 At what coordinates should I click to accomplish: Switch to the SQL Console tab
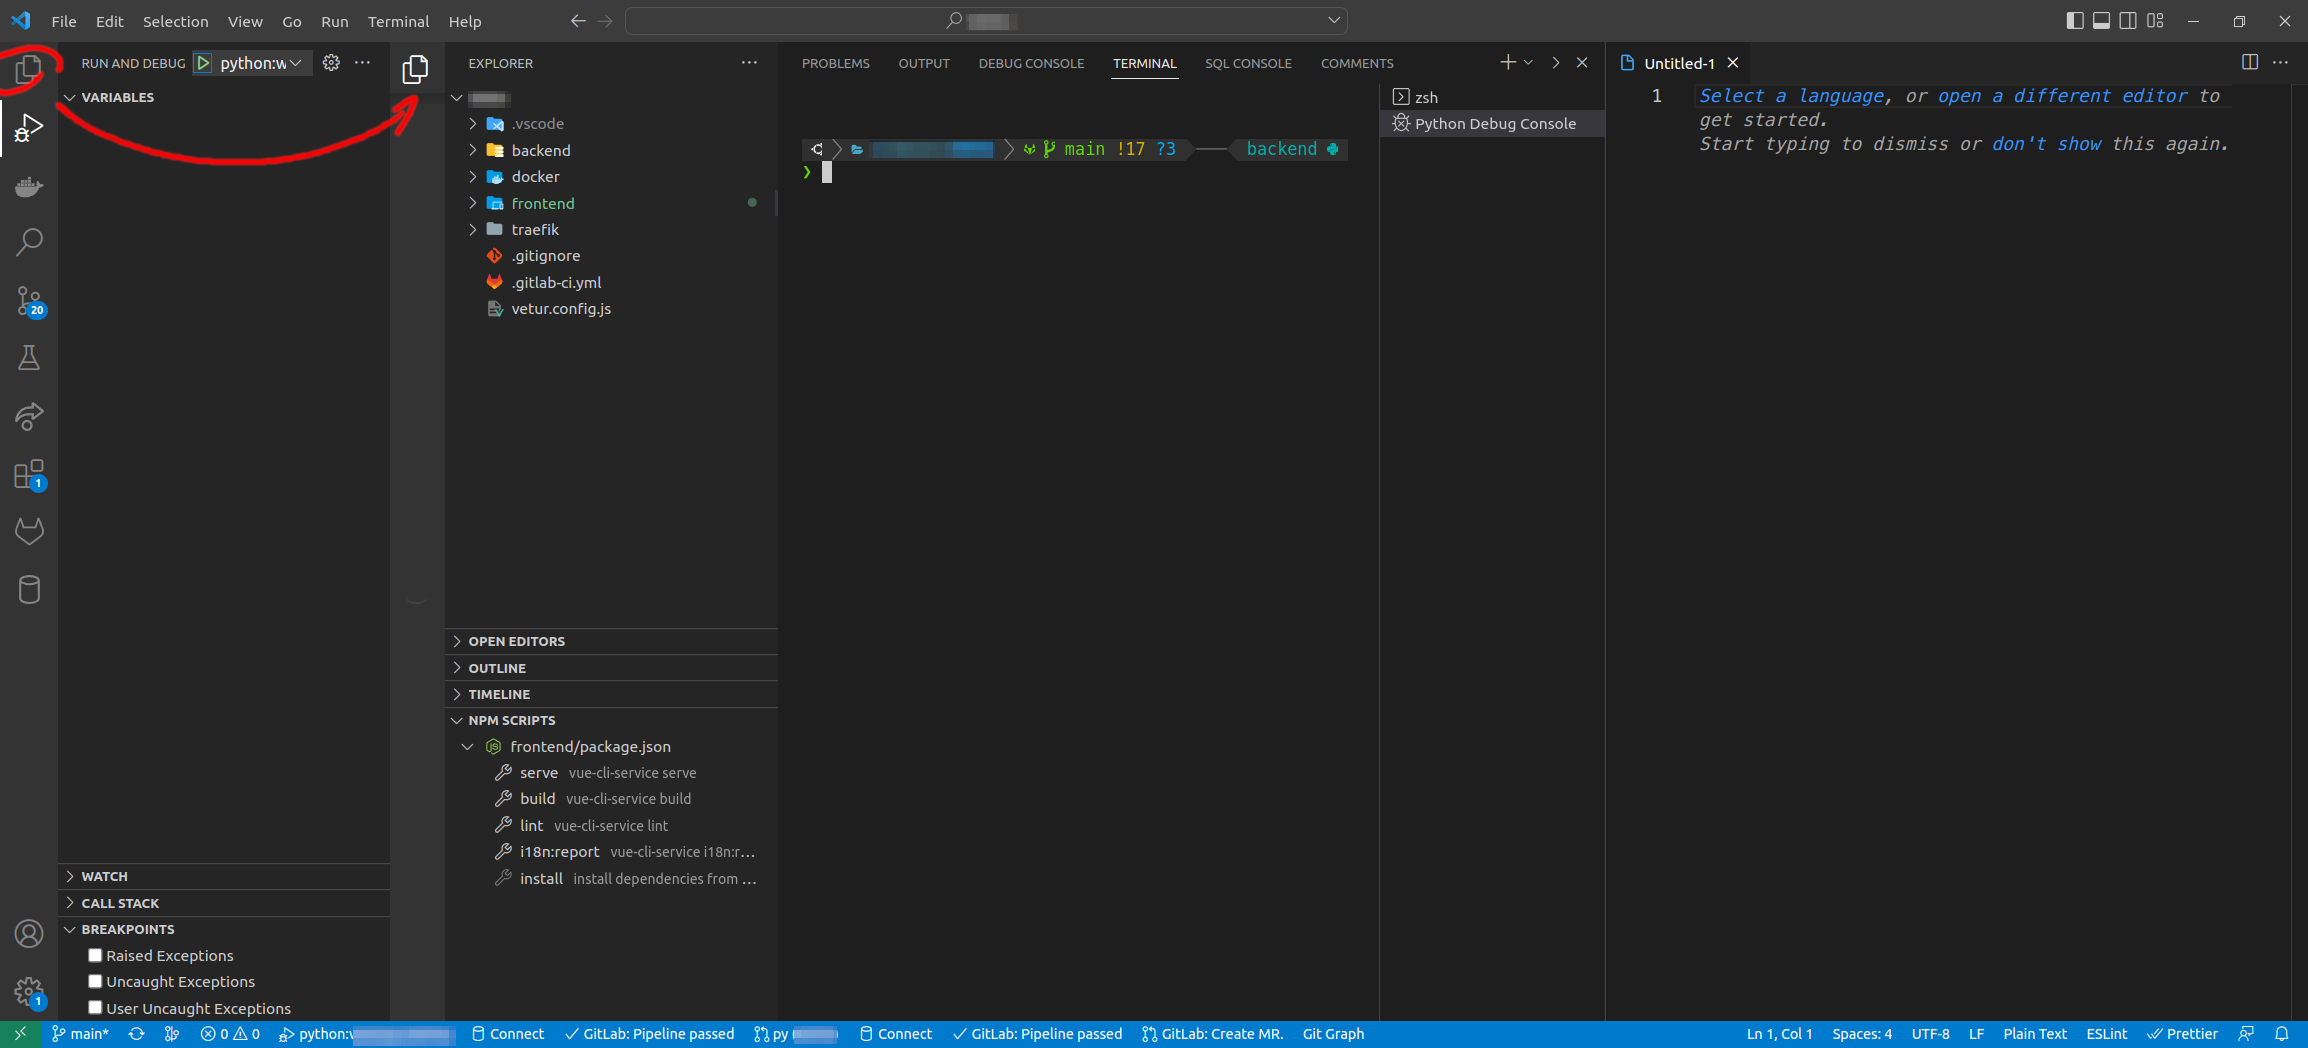click(x=1248, y=63)
